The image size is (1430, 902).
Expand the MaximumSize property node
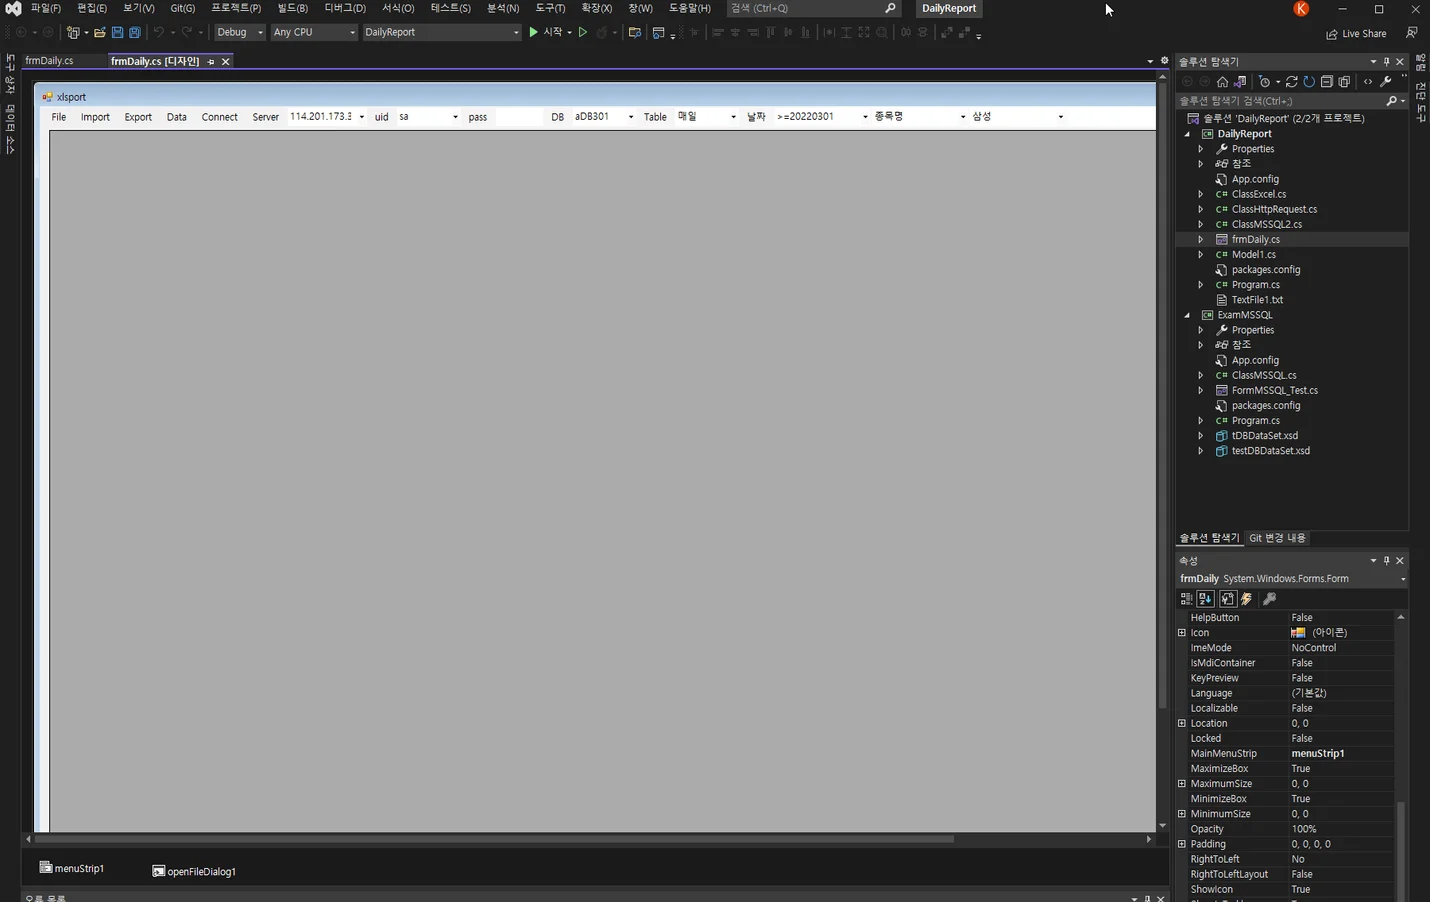pyautogui.click(x=1182, y=784)
